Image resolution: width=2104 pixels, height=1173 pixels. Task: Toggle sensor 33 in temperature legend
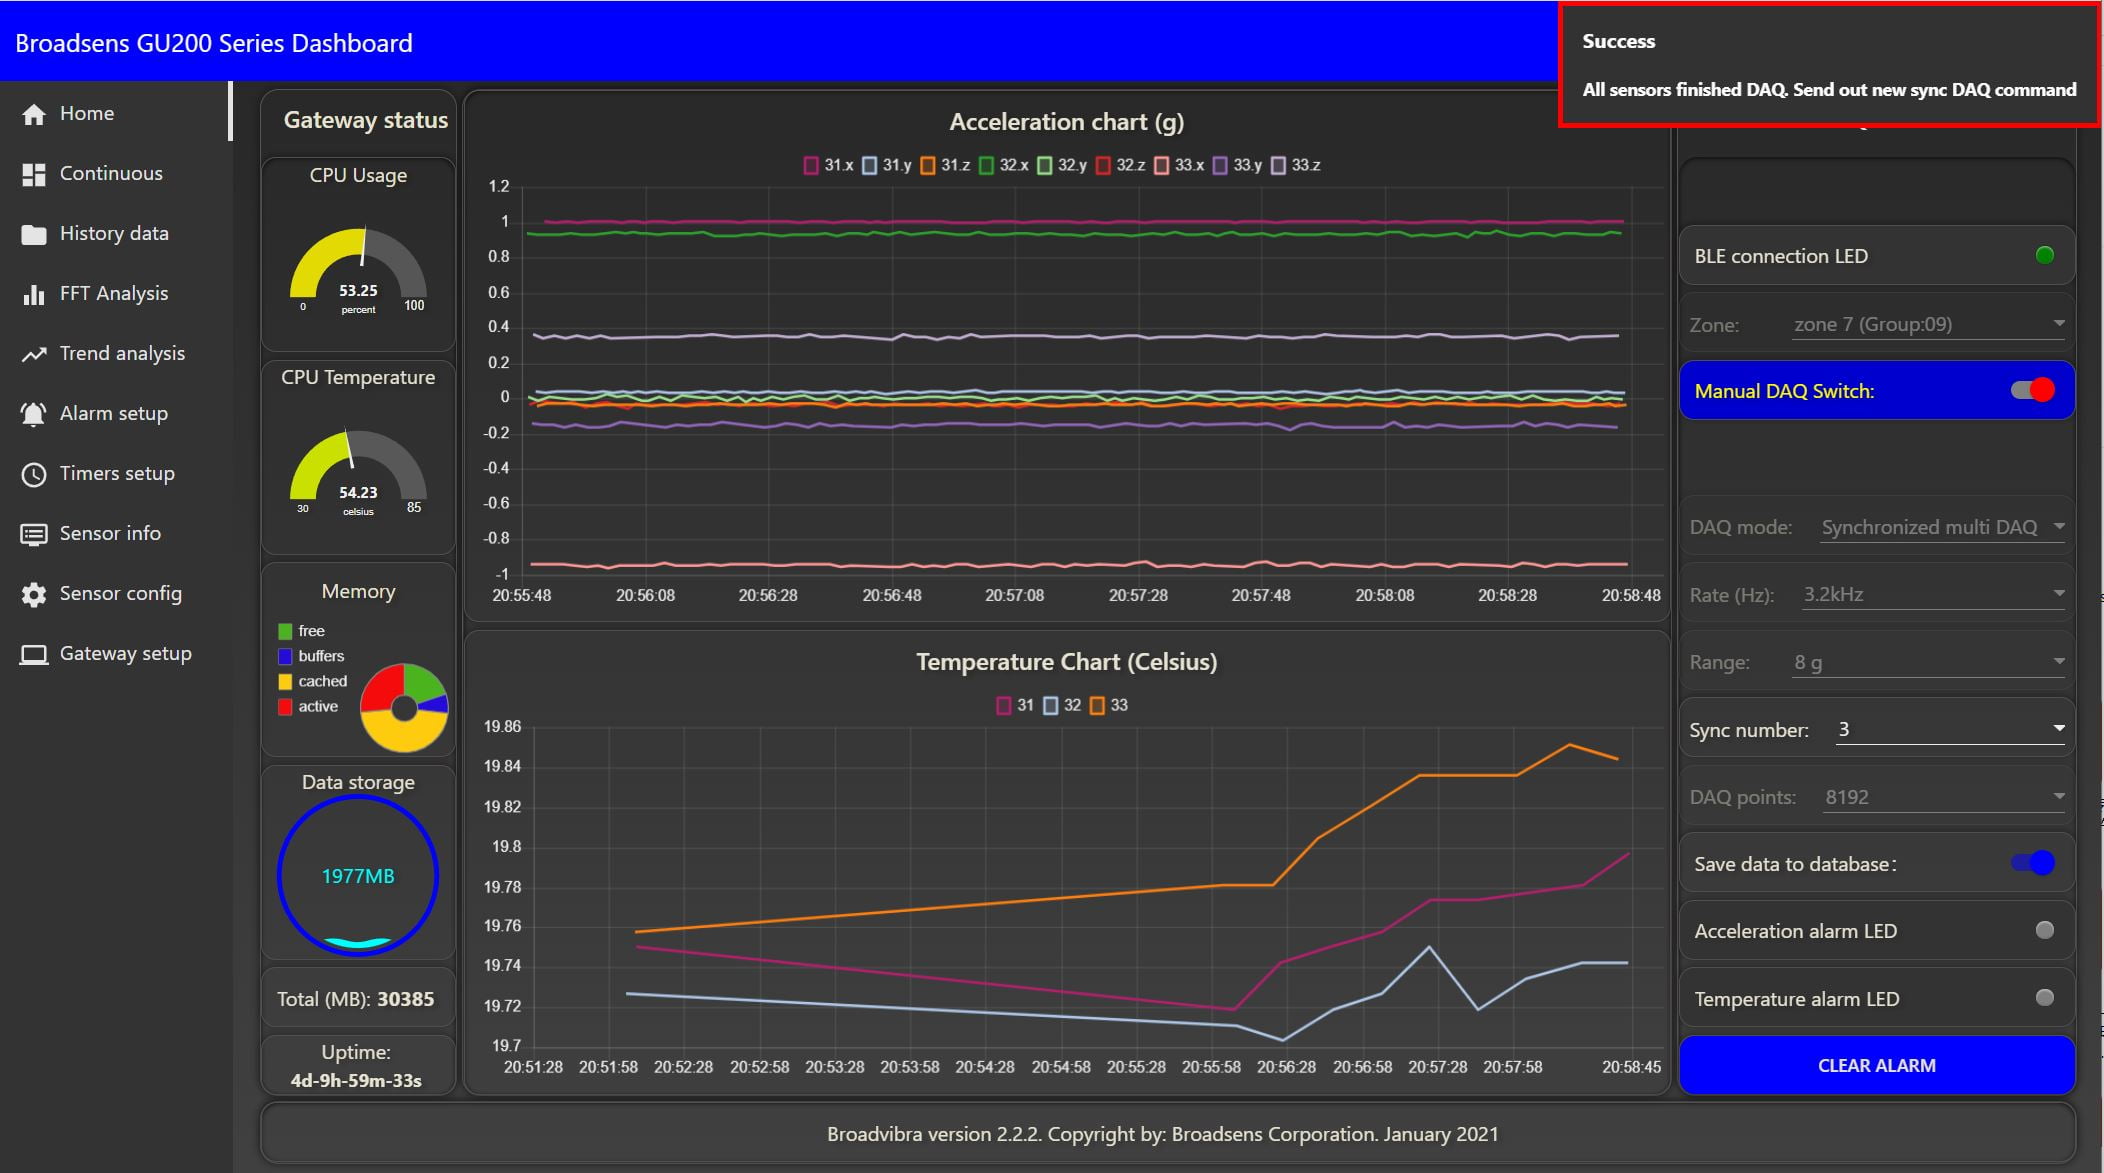tap(1109, 705)
